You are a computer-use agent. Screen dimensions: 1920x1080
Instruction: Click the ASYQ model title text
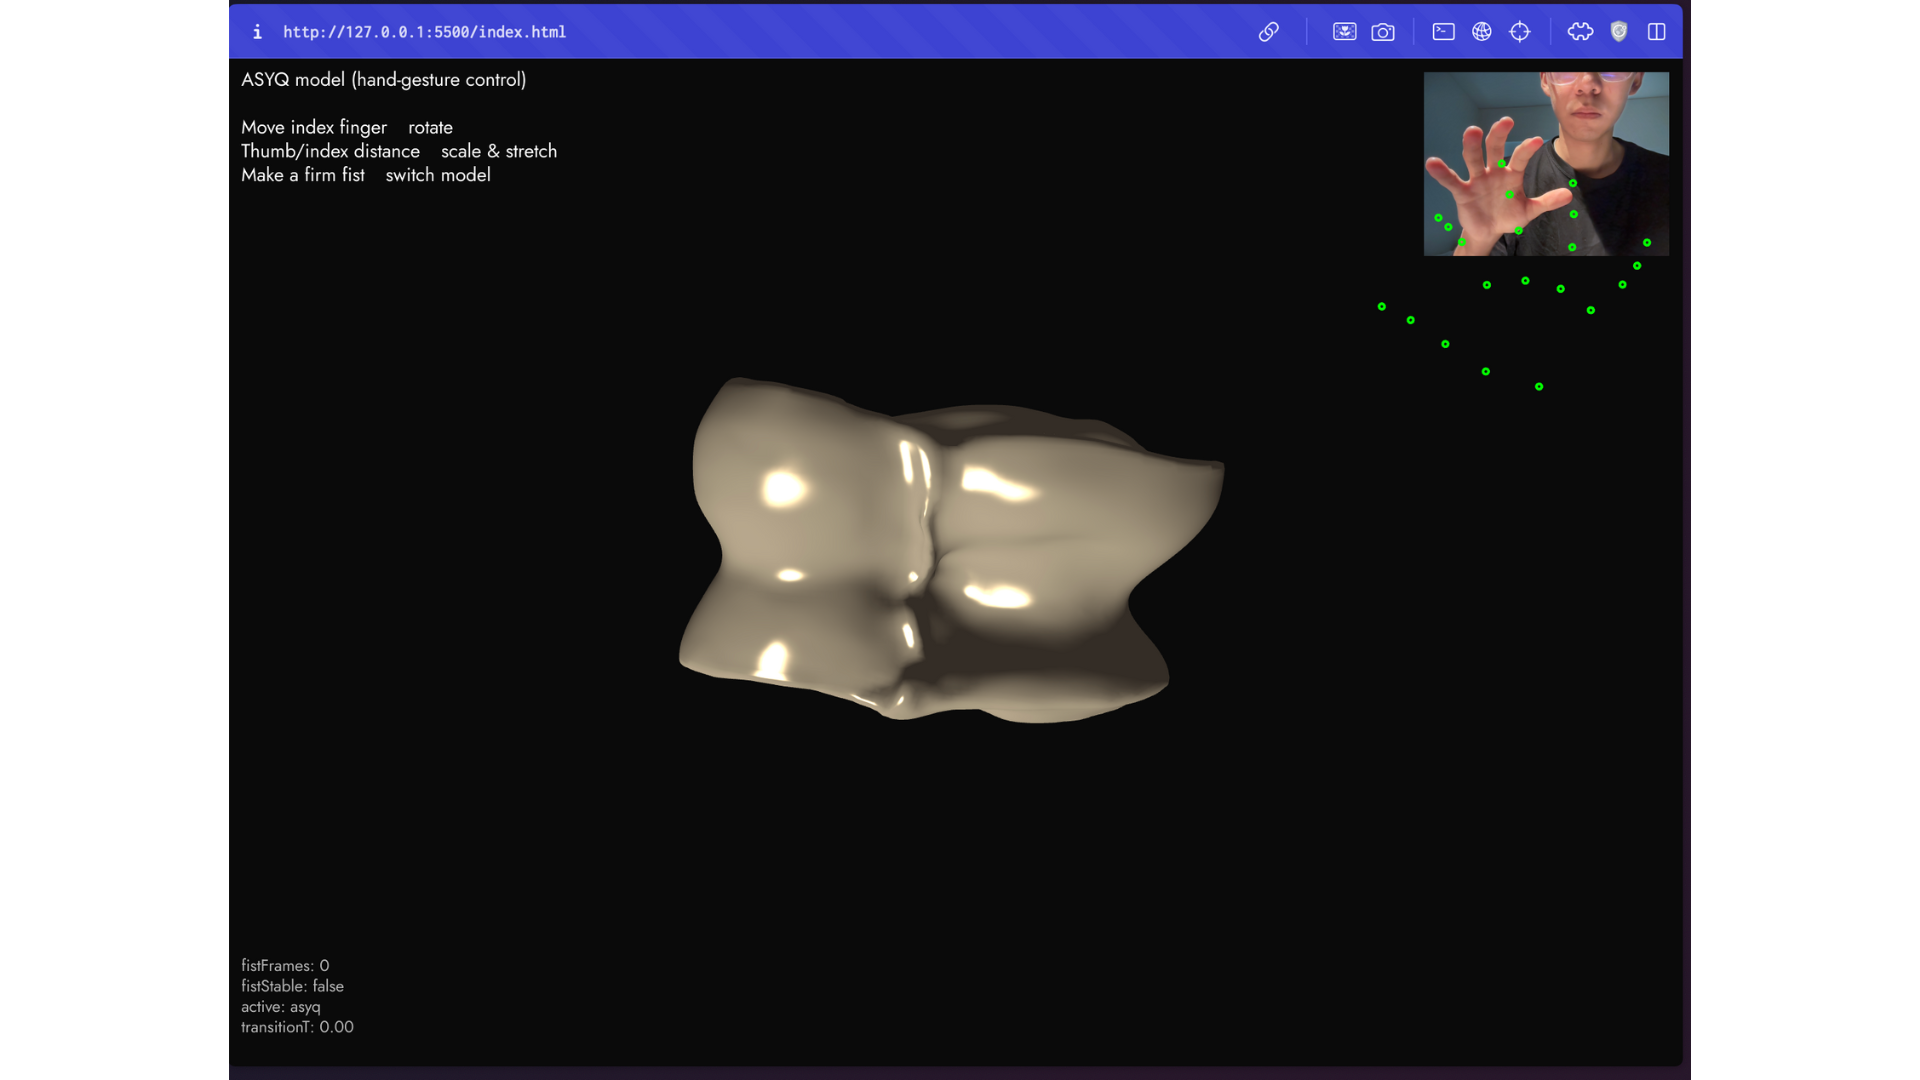coord(383,80)
